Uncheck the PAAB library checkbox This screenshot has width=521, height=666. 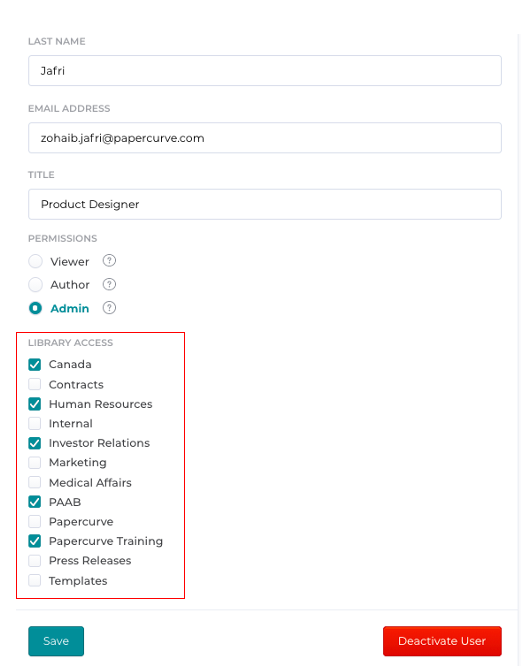(35, 502)
